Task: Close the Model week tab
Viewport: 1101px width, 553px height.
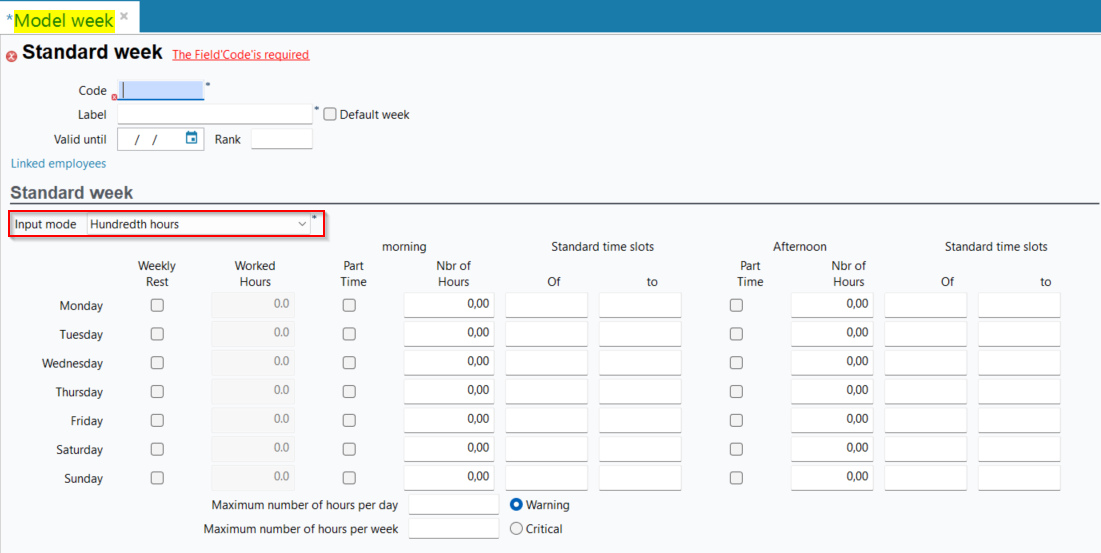Action: pos(124,17)
